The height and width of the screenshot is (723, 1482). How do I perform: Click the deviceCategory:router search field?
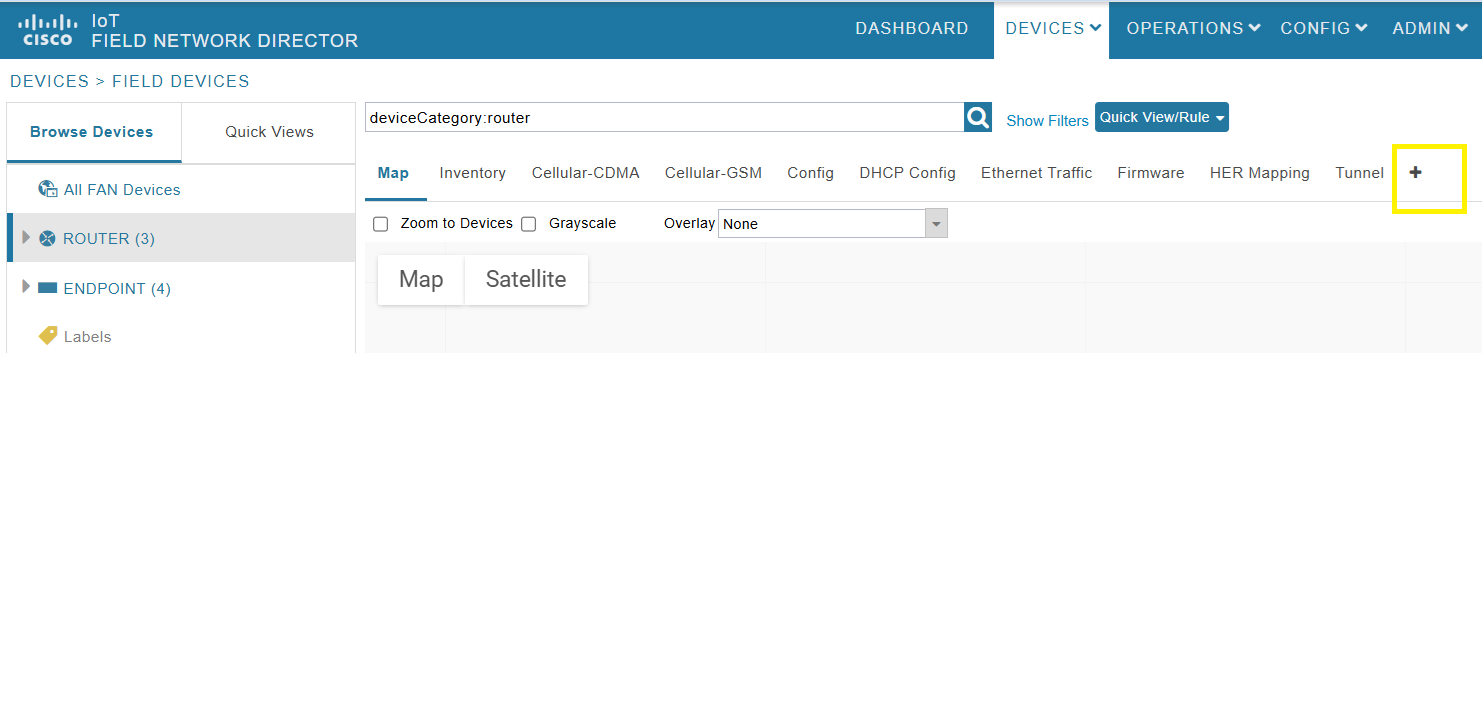(664, 117)
